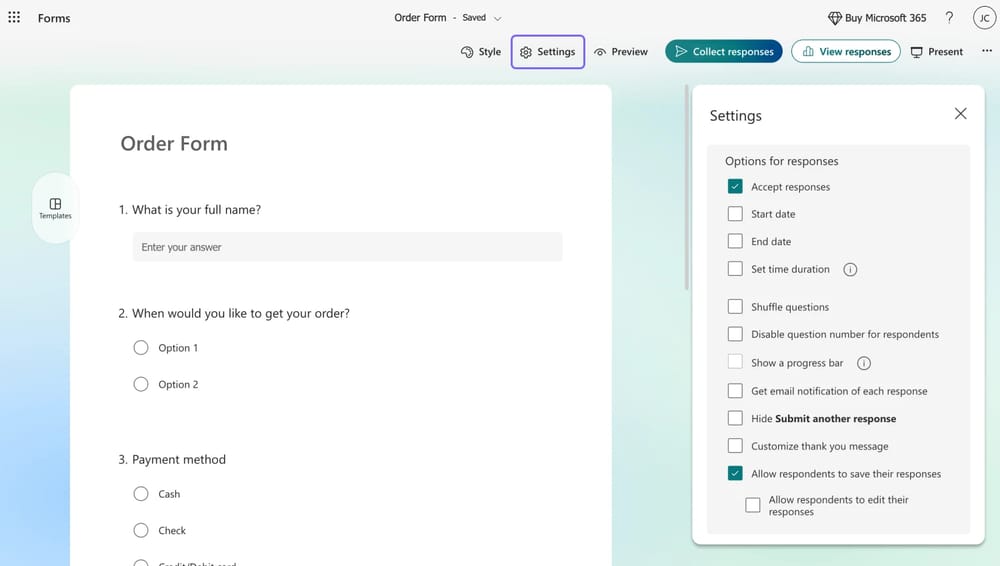Click the full name answer field
The height and width of the screenshot is (566, 1000).
[x=347, y=247]
